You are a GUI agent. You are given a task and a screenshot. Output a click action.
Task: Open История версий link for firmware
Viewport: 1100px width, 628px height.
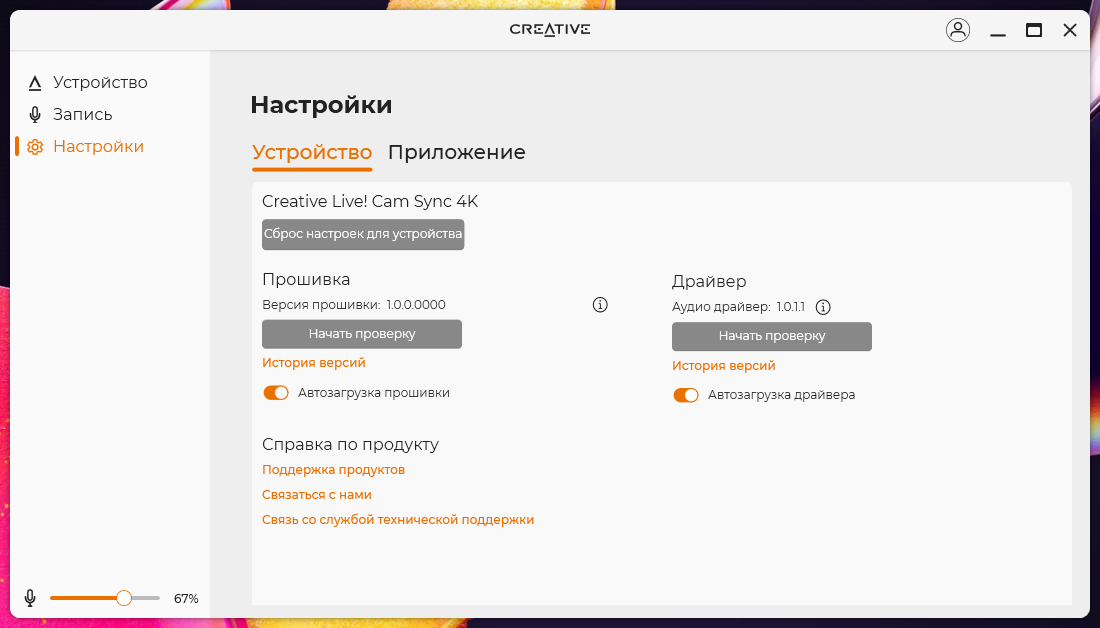pyautogui.click(x=314, y=363)
